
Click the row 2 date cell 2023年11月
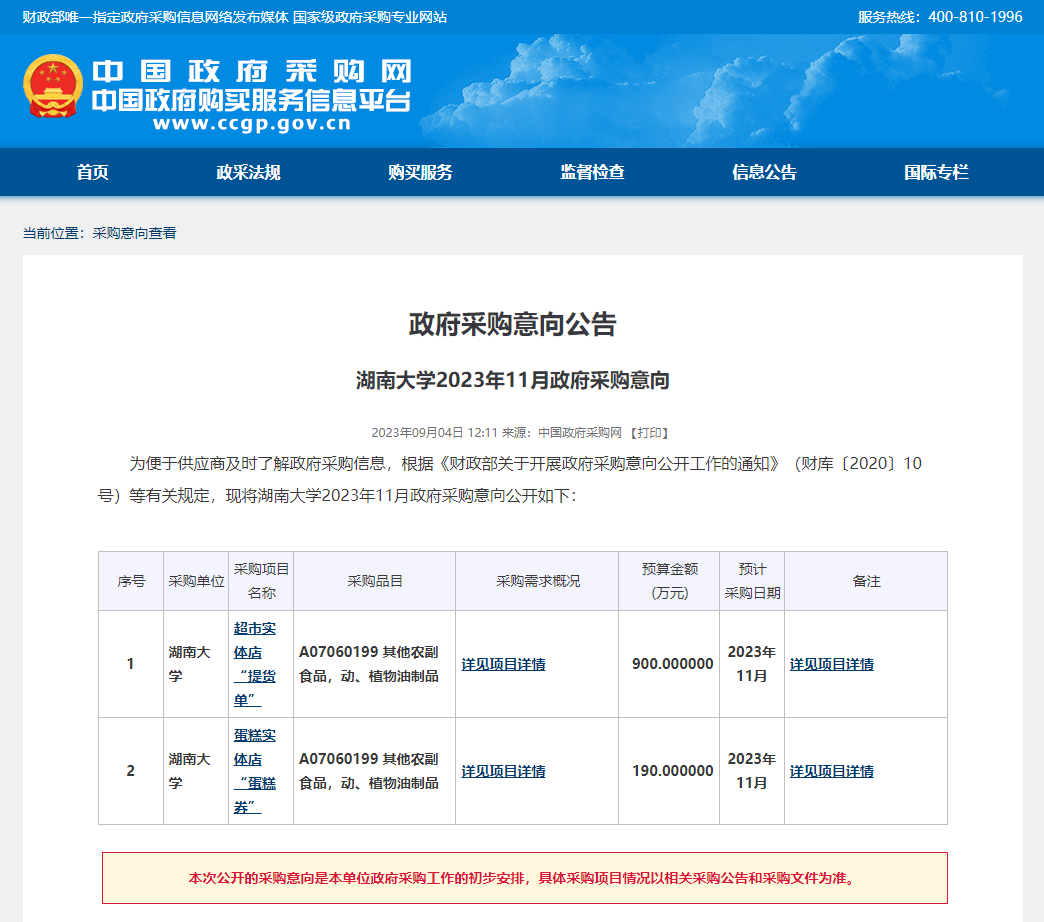point(752,771)
